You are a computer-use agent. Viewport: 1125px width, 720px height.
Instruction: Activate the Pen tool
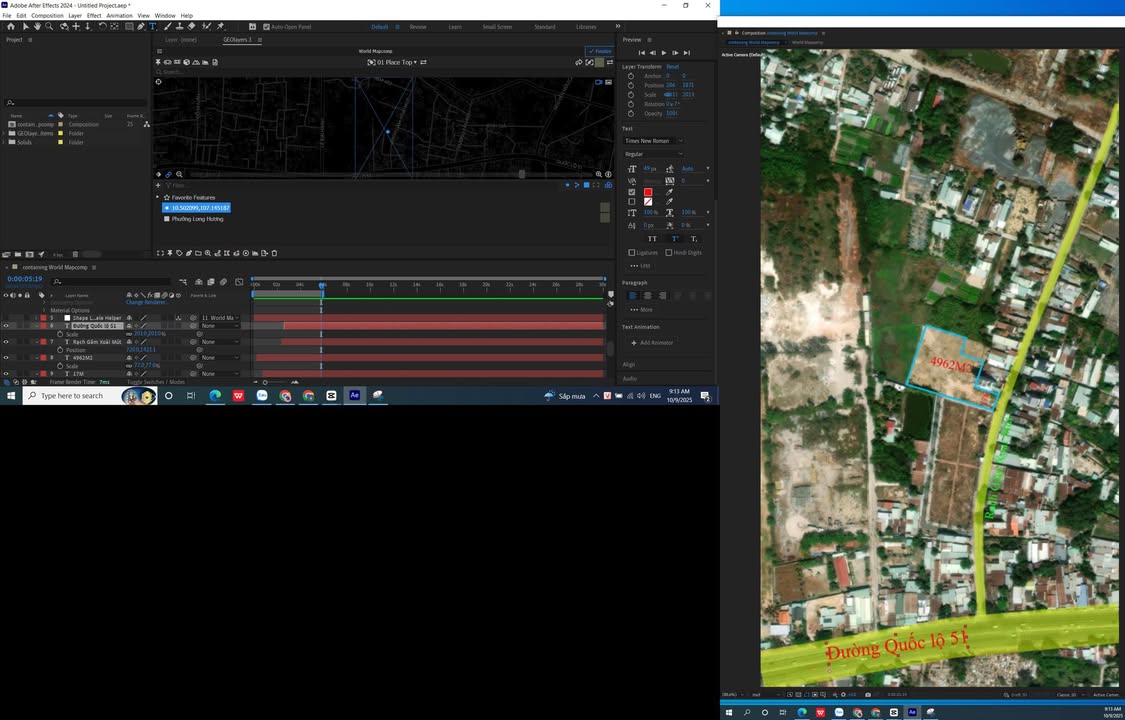[141, 26]
